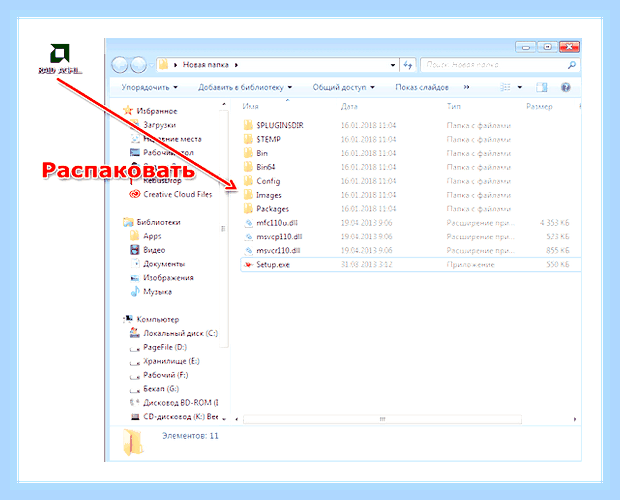Open the address bar history dropdown
The height and width of the screenshot is (500, 620).
[x=393, y=65]
